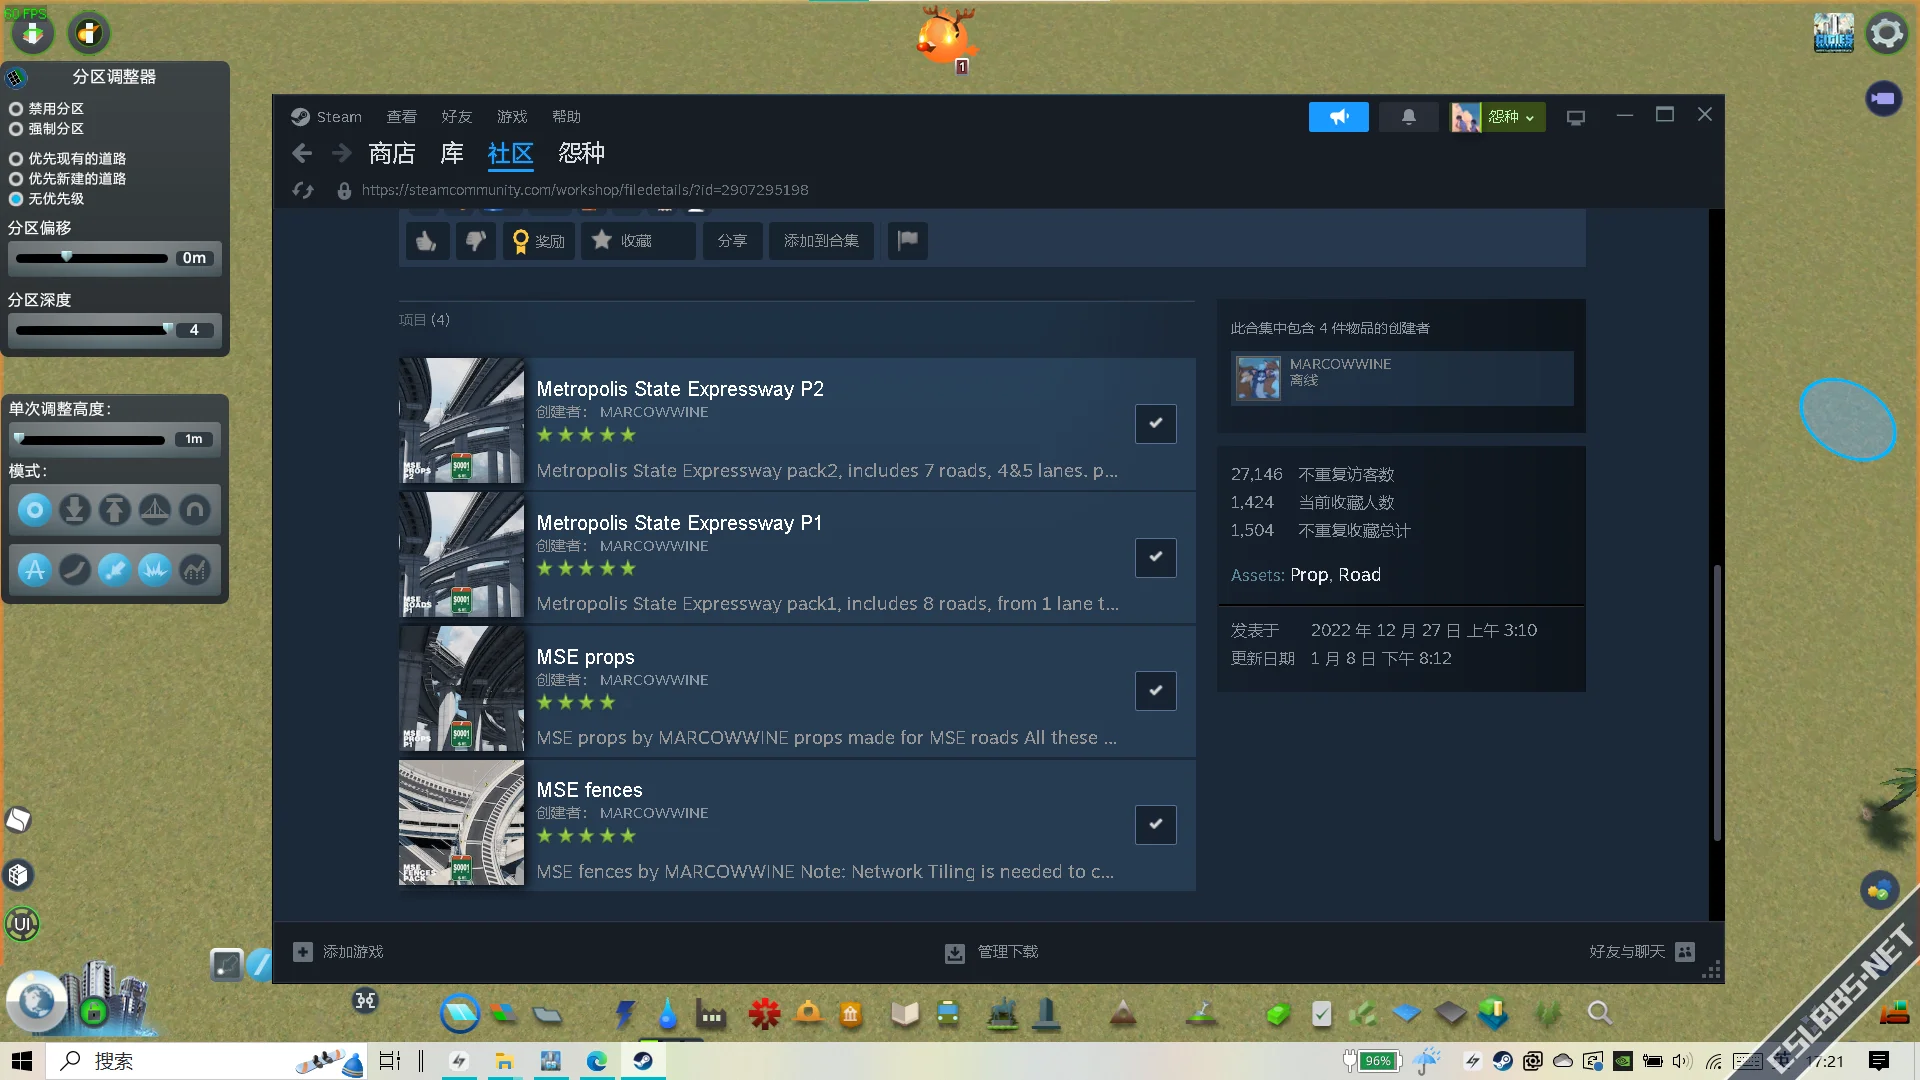This screenshot has height=1080, width=1920.
Task: Select the elevated mode up-arrow icon
Action: coord(115,511)
